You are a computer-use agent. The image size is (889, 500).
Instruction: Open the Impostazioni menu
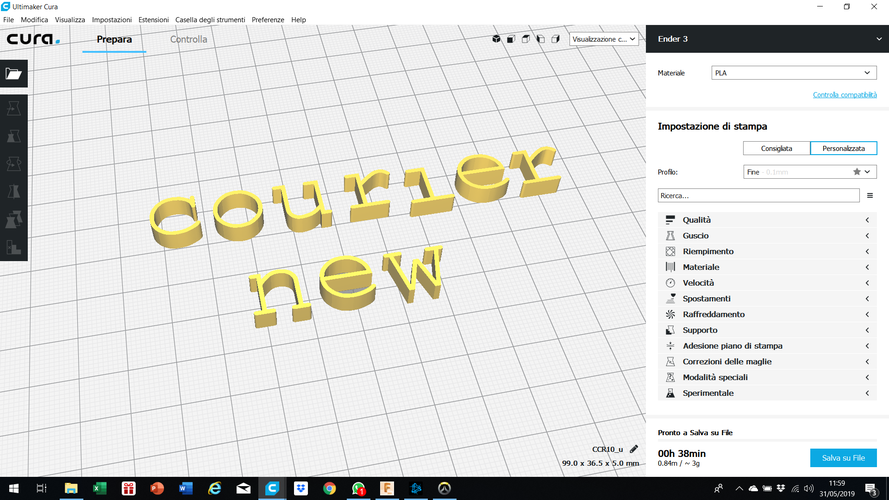pos(112,19)
